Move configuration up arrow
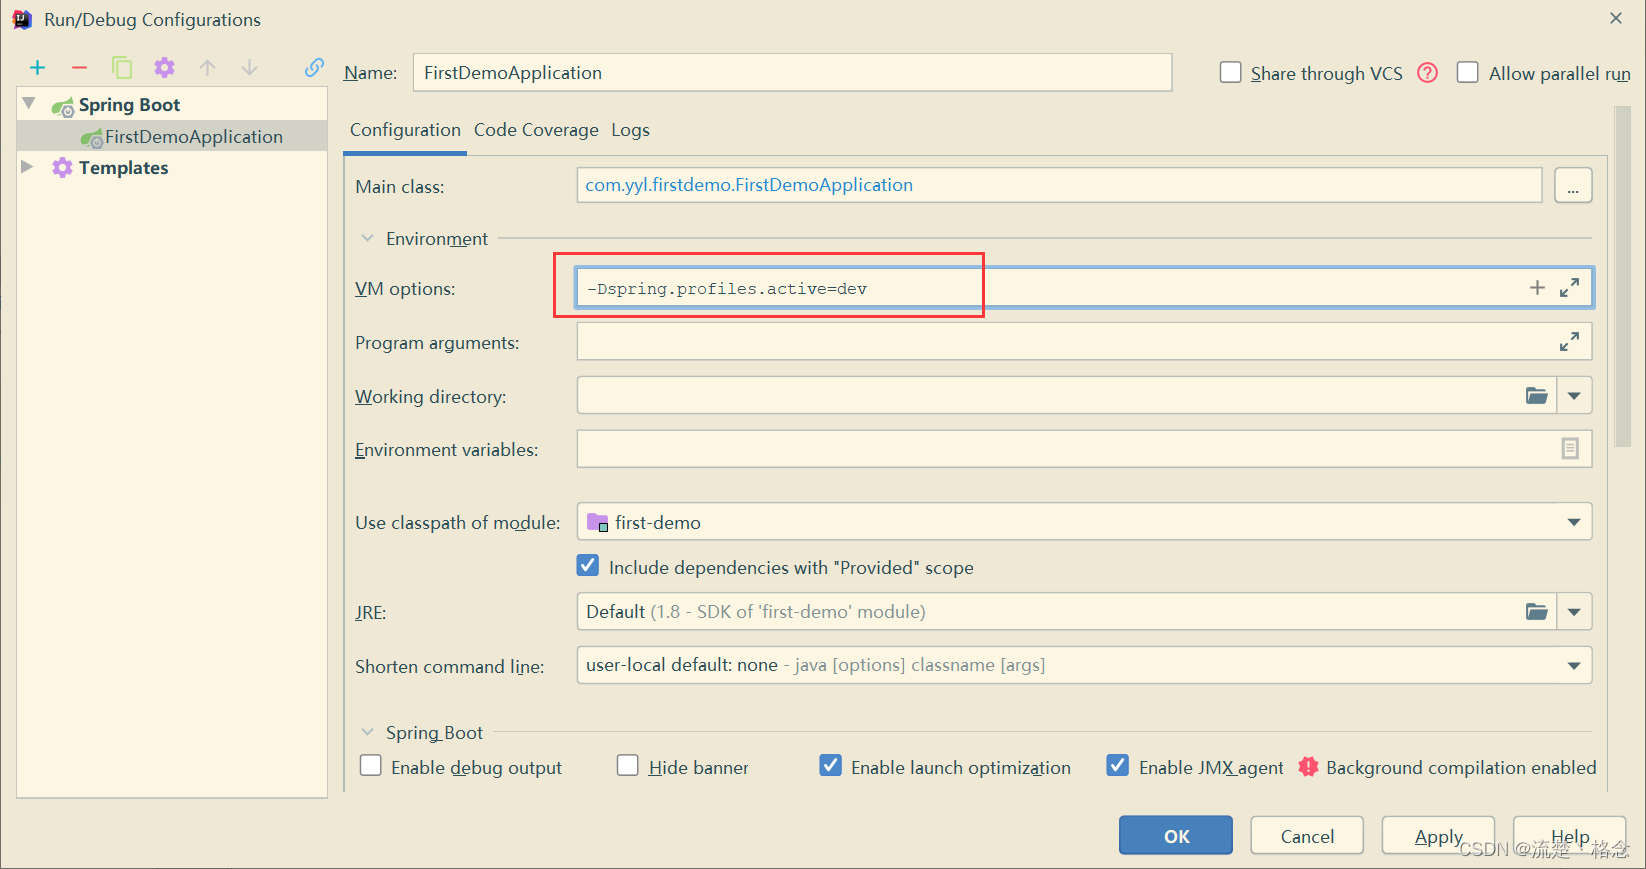 (x=207, y=68)
